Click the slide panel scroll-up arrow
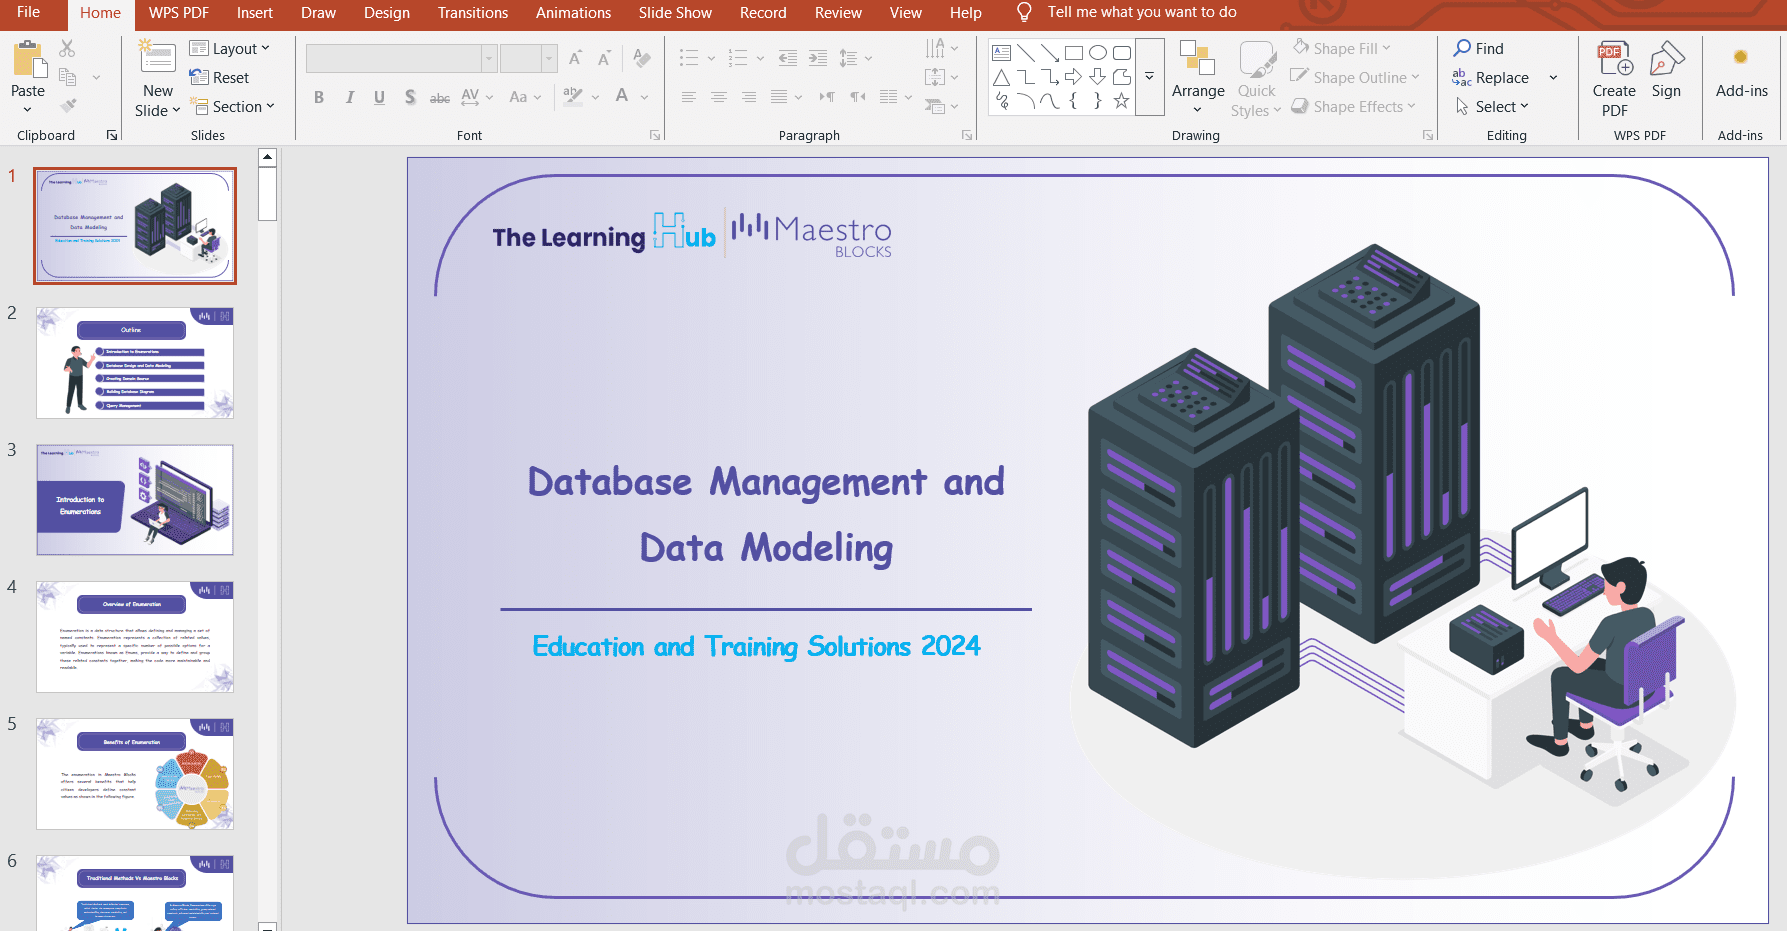Screen dimensions: 1787x931 coord(267,157)
